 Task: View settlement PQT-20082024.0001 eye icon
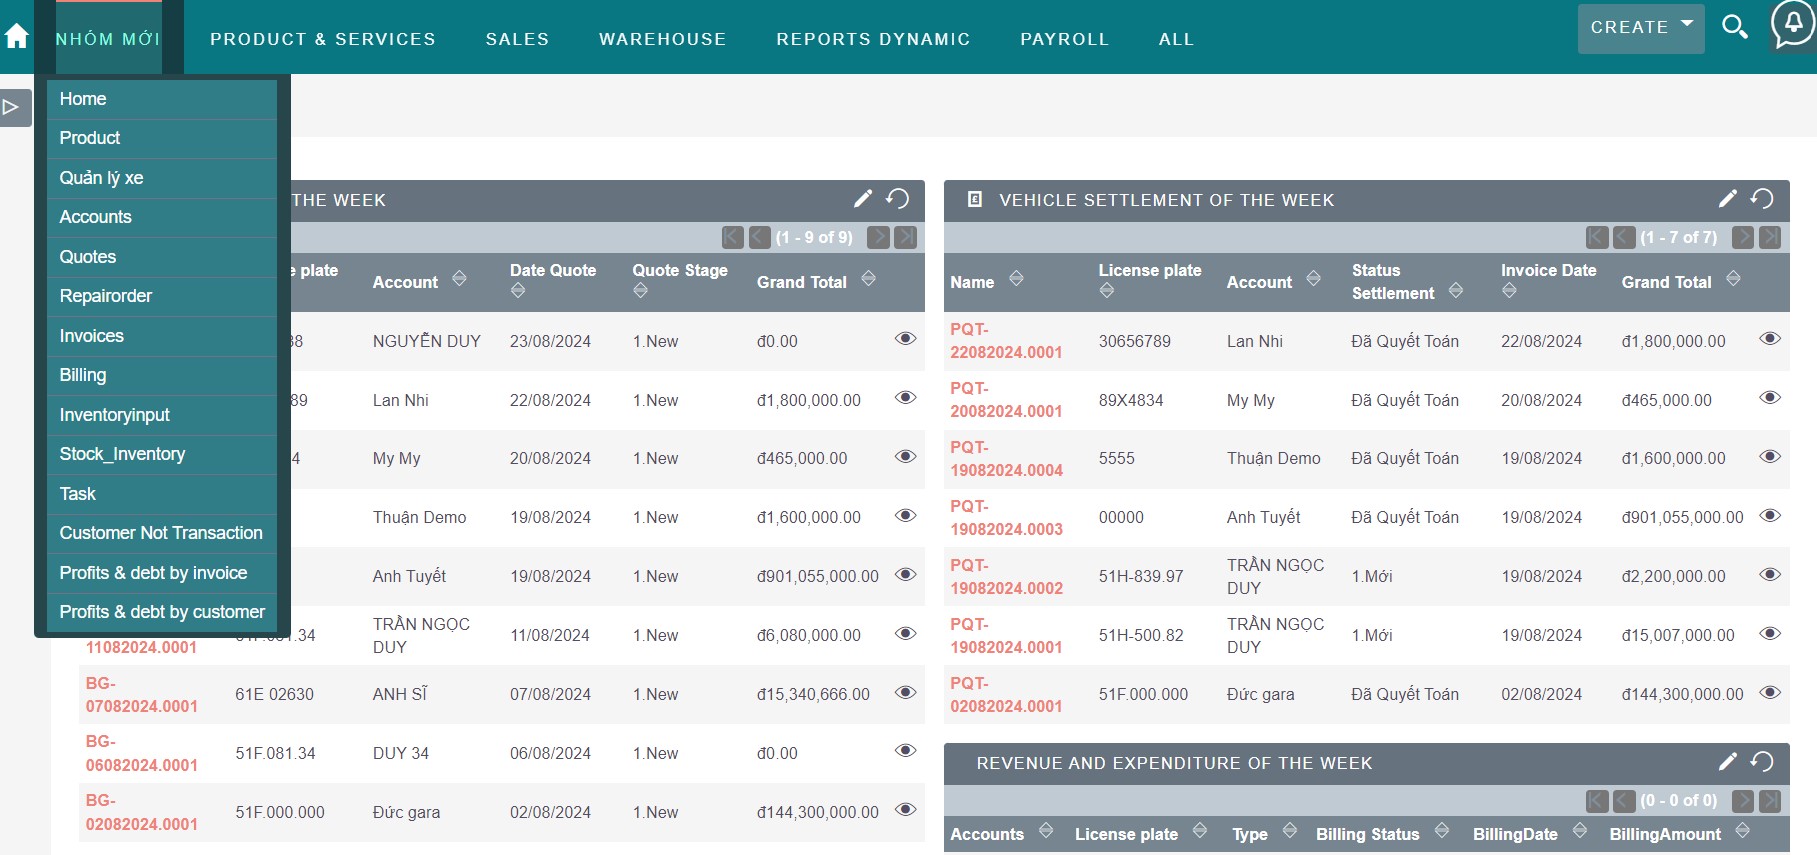point(1770,398)
